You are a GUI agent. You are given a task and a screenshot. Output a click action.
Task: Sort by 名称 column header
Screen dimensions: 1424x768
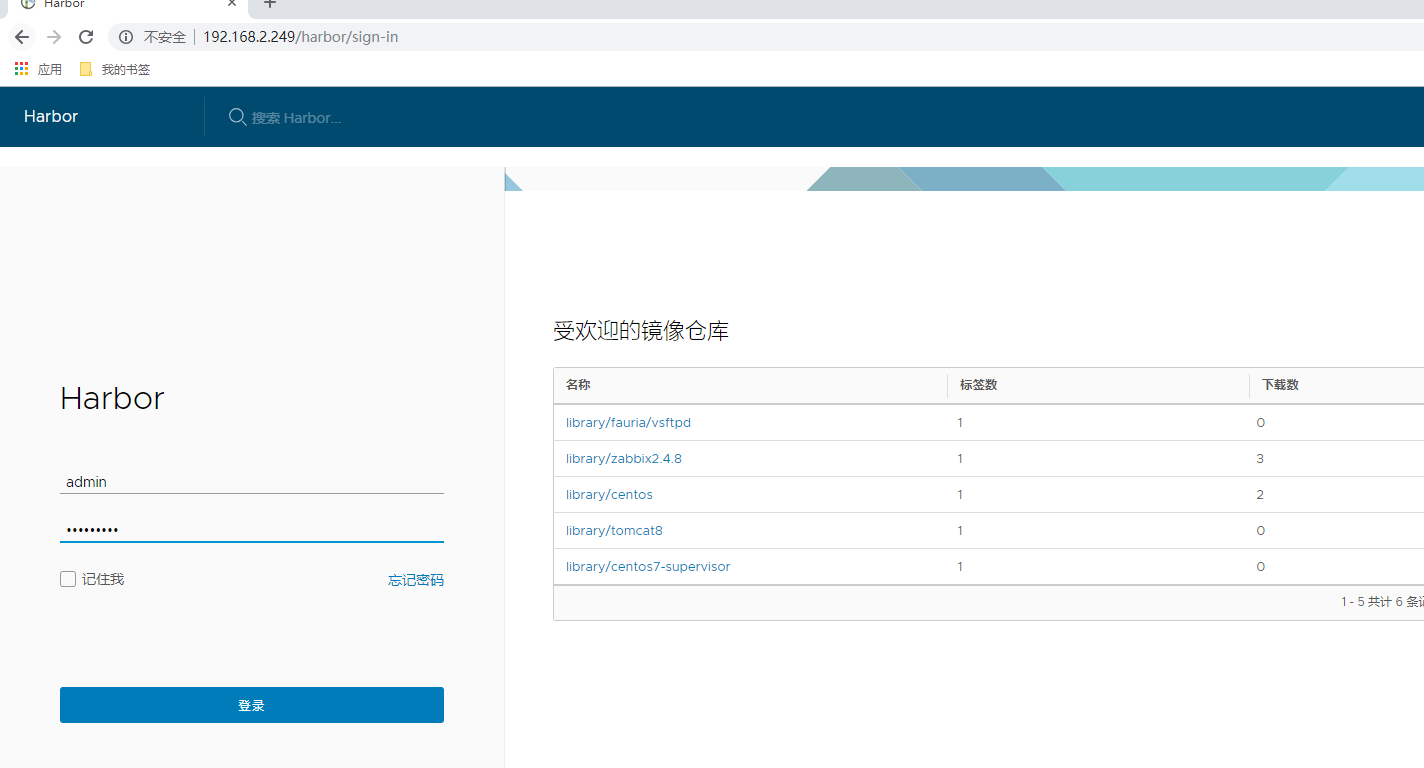tap(579, 385)
